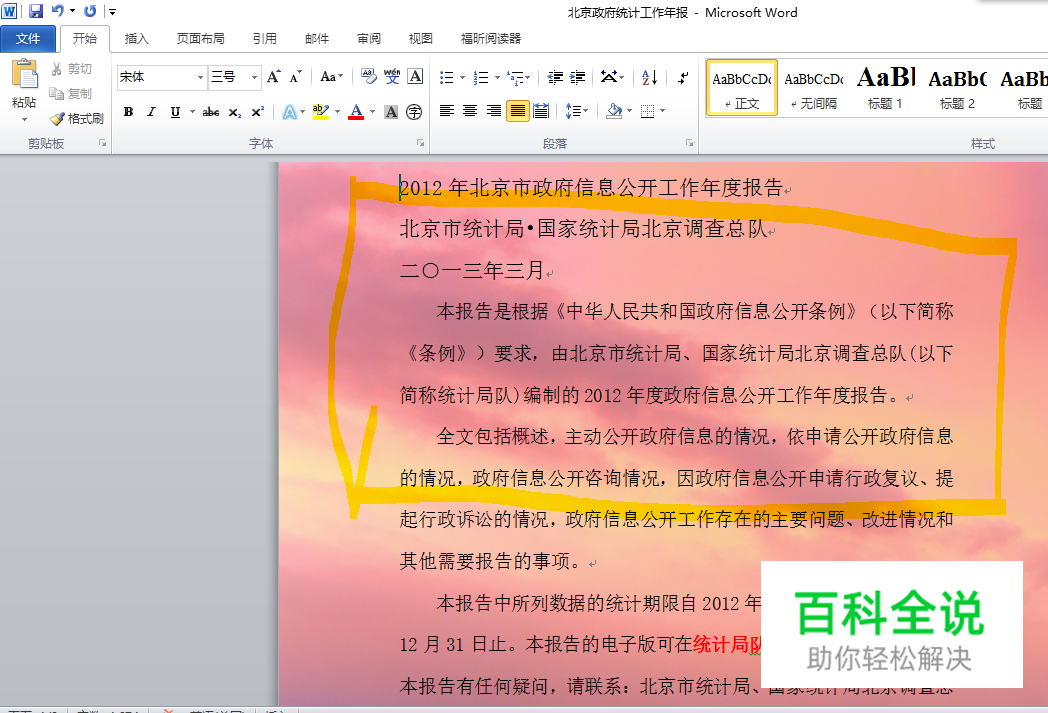Viewport: 1048px width, 713px height.
Task: Switch to the 引用 (References) tab
Action: 265,39
